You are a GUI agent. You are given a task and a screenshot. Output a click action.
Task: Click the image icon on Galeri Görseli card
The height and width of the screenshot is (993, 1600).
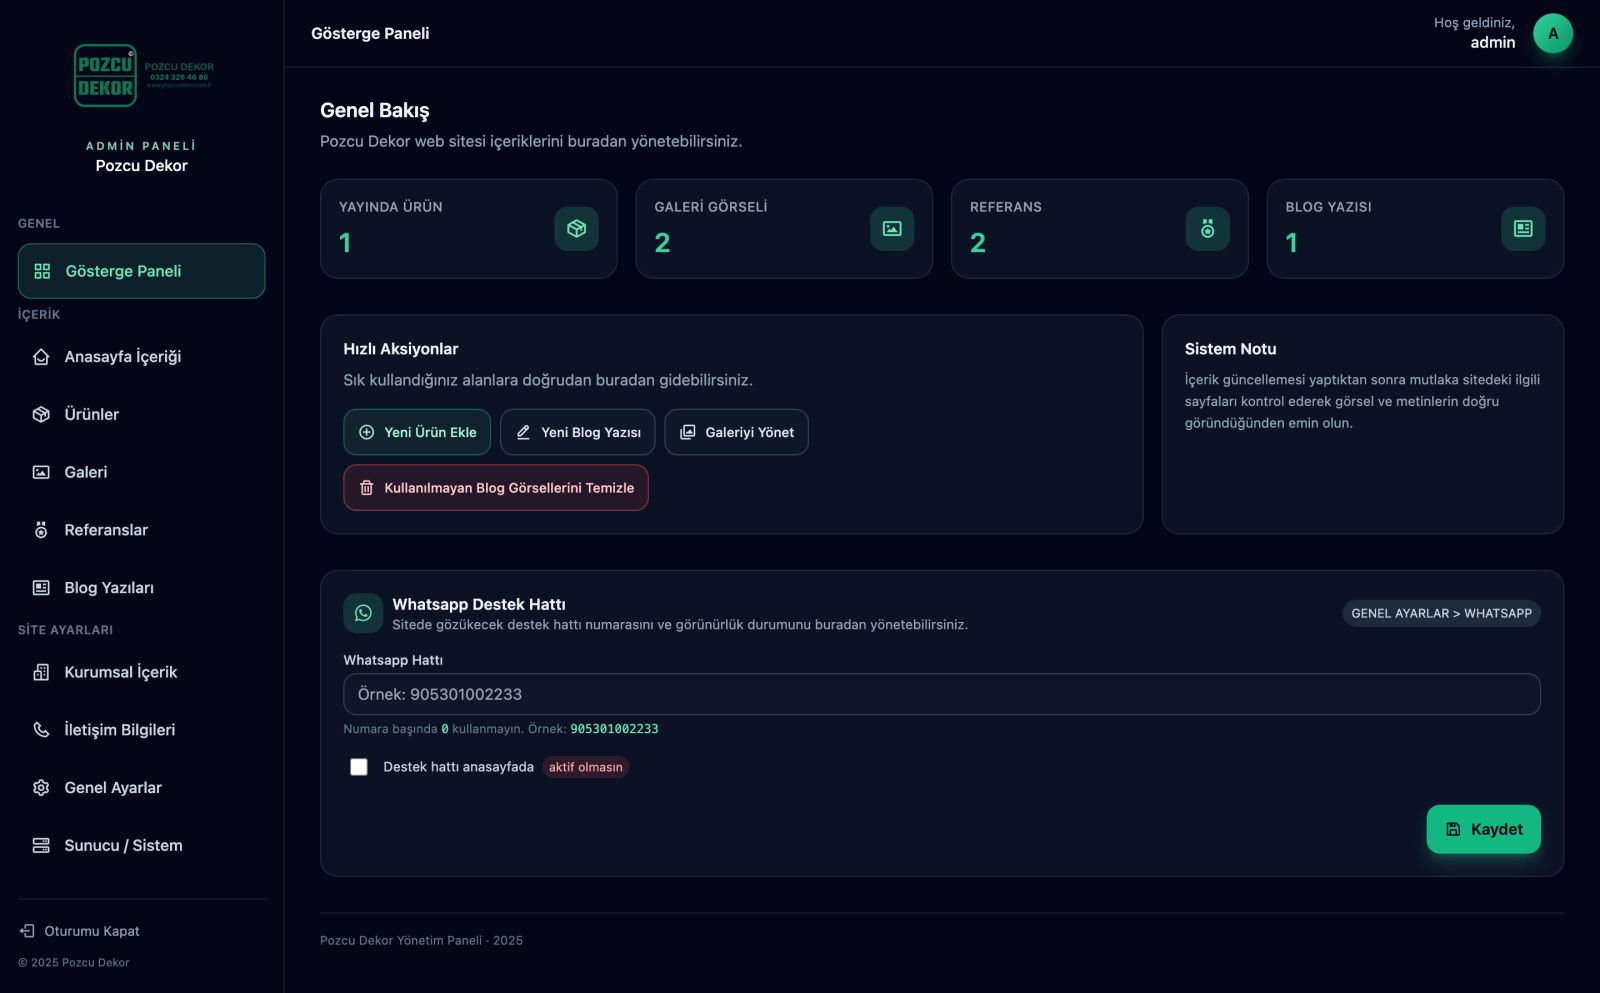892,228
